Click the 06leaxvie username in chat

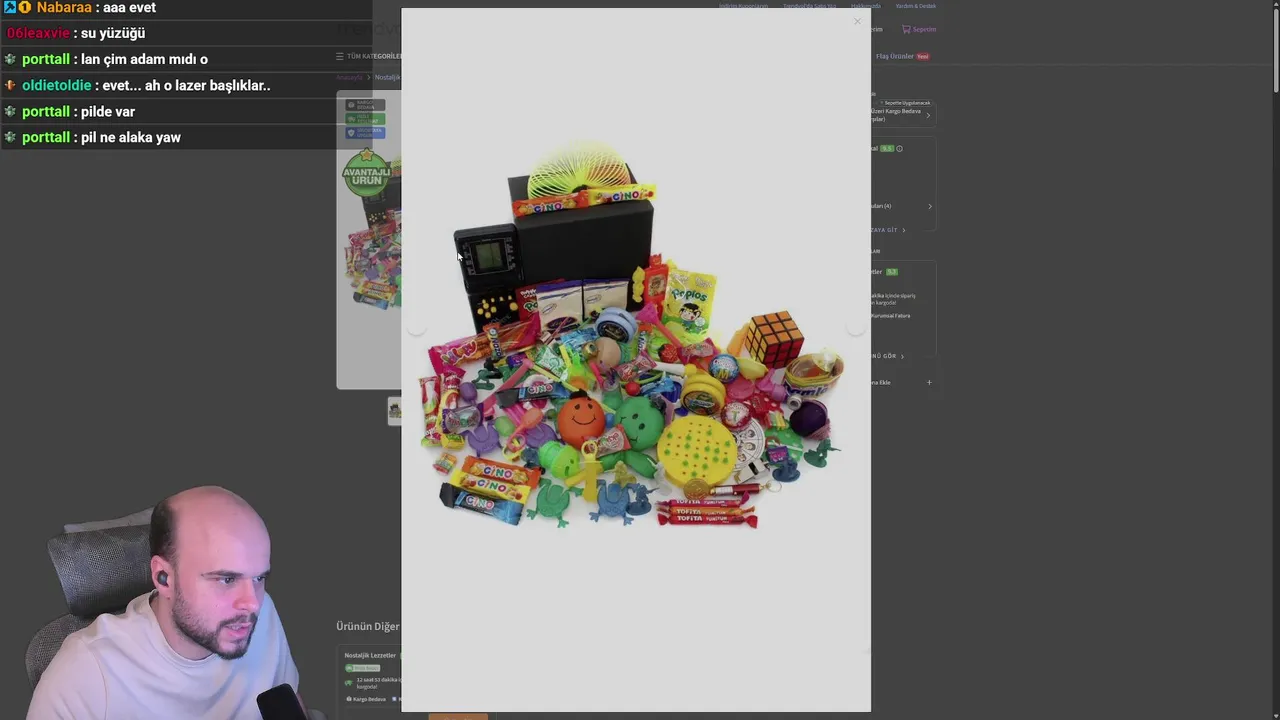[x=38, y=33]
